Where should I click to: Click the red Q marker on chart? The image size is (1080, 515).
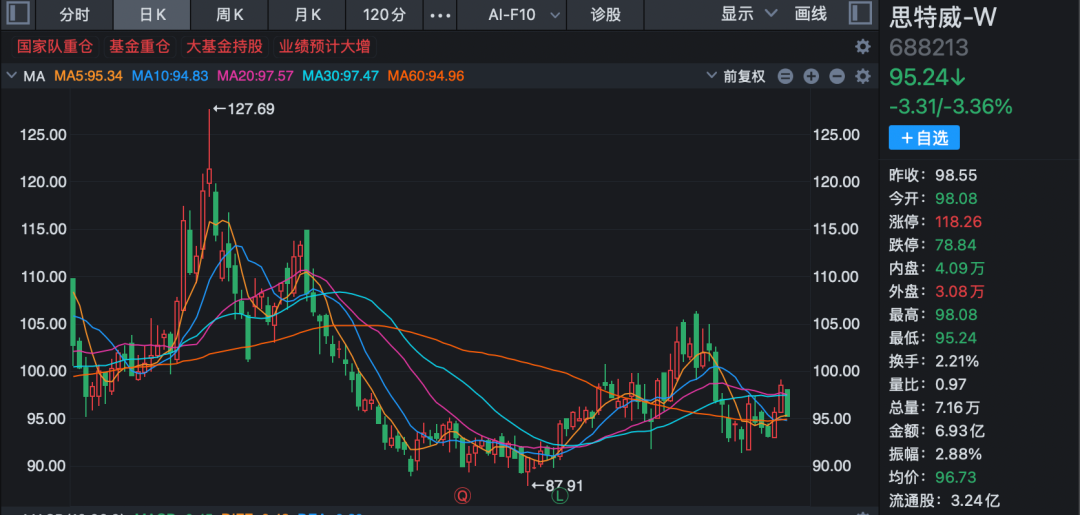[x=463, y=494]
